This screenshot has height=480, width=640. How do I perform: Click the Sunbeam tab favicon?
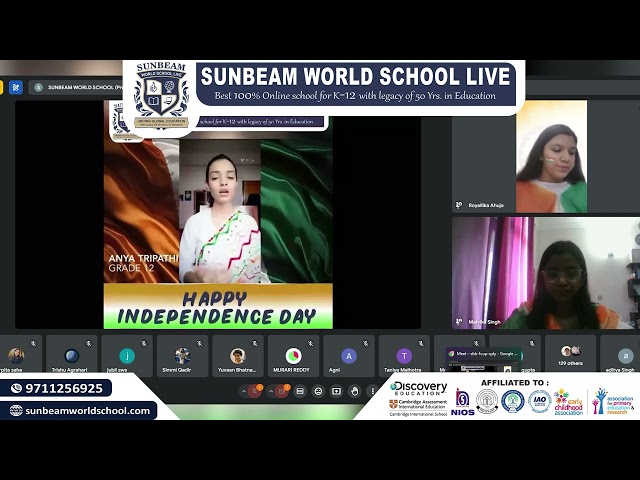[38, 87]
